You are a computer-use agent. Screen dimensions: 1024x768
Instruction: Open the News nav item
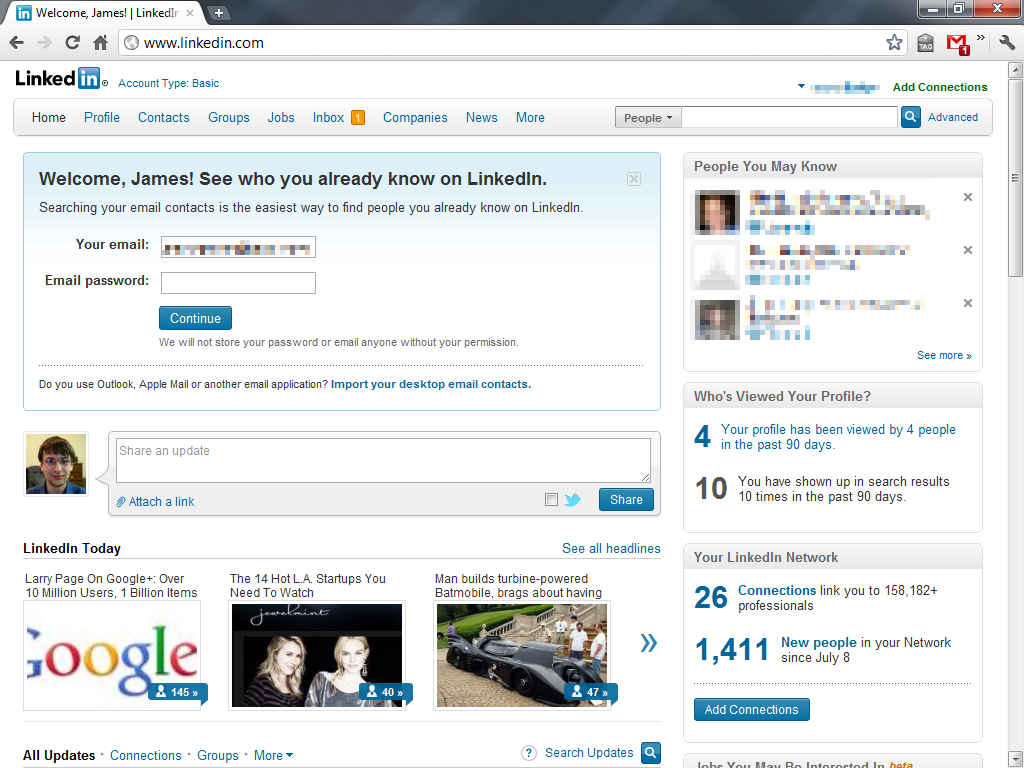pos(481,118)
